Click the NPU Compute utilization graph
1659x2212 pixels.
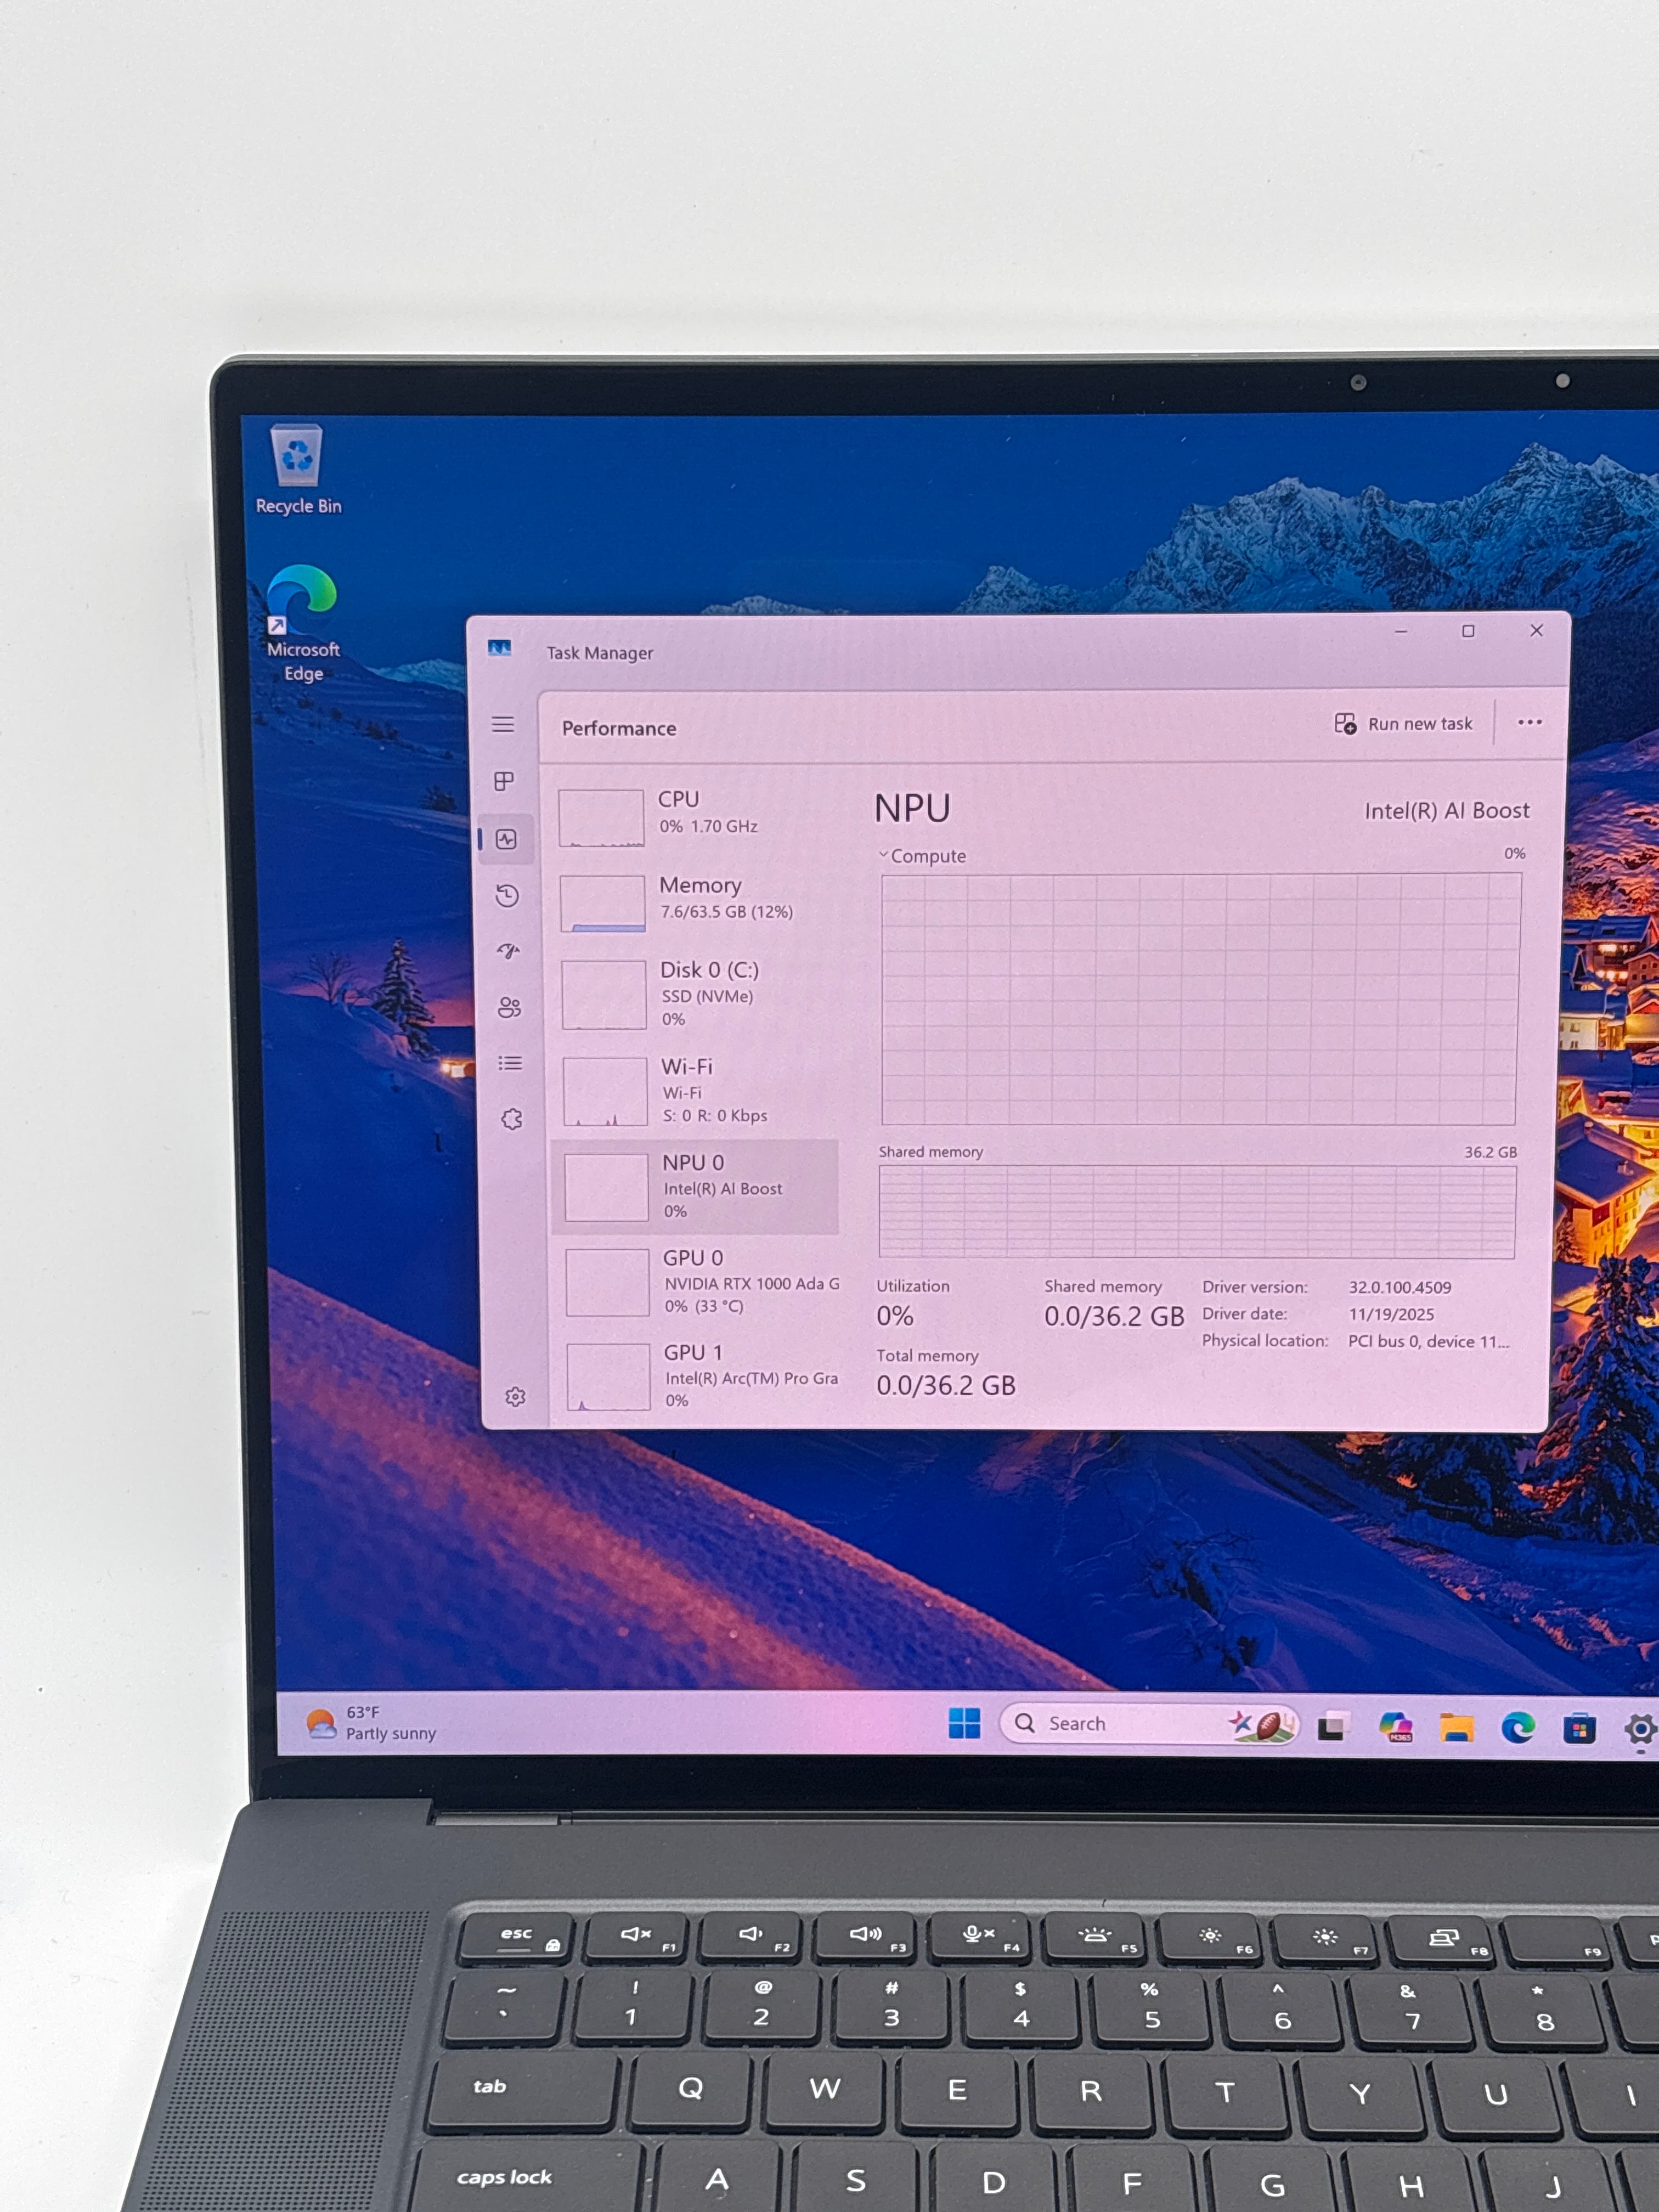coord(1200,1000)
